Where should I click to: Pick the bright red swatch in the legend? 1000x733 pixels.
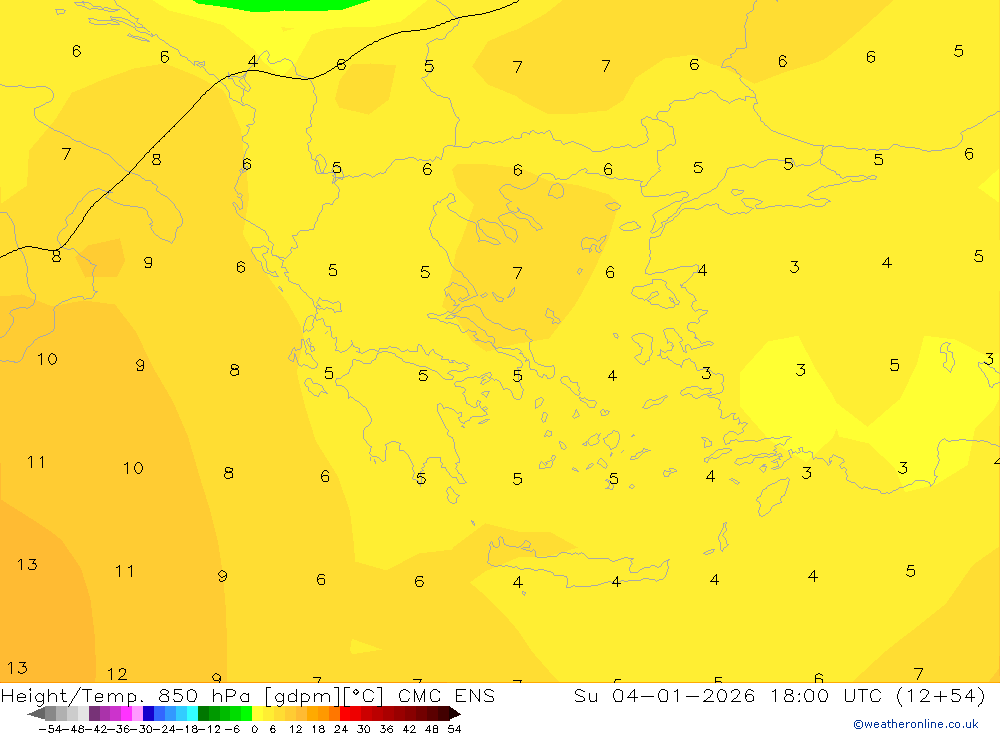pos(345,714)
